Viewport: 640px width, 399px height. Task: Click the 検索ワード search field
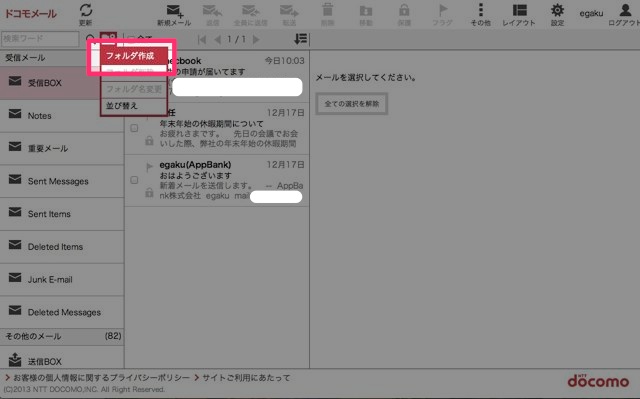[40, 39]
